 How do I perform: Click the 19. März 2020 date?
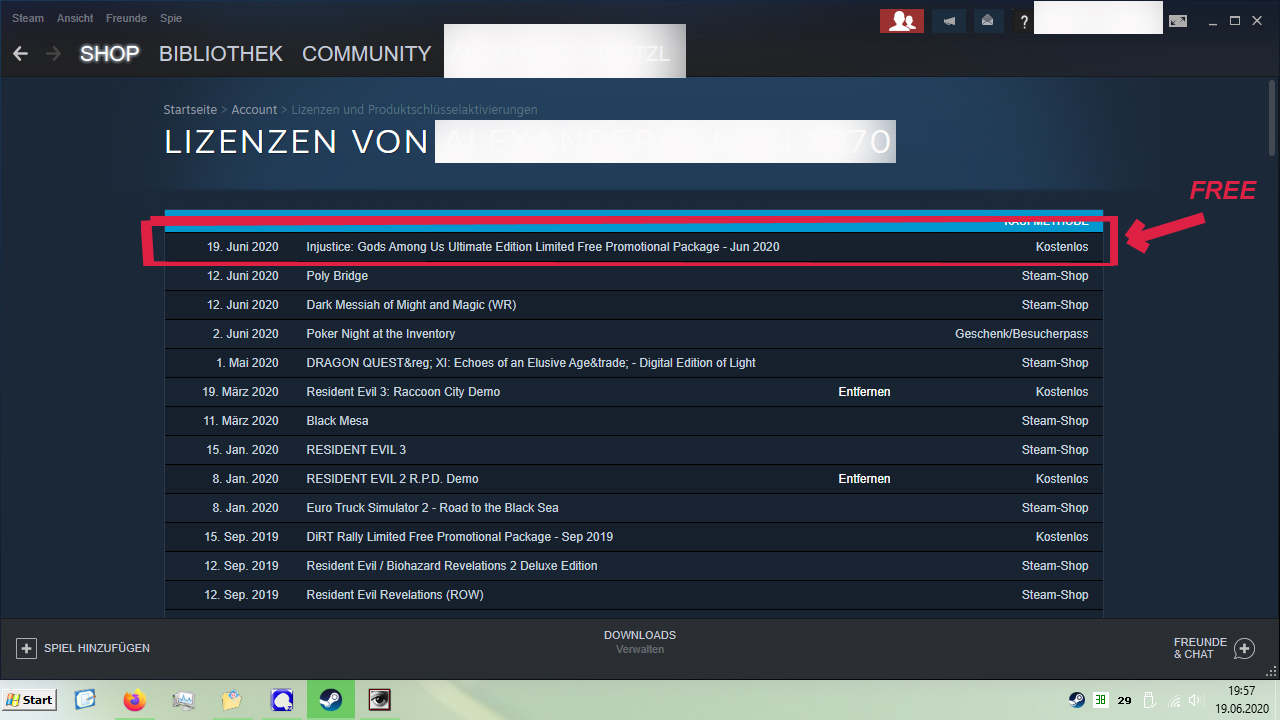pos(241,392)
